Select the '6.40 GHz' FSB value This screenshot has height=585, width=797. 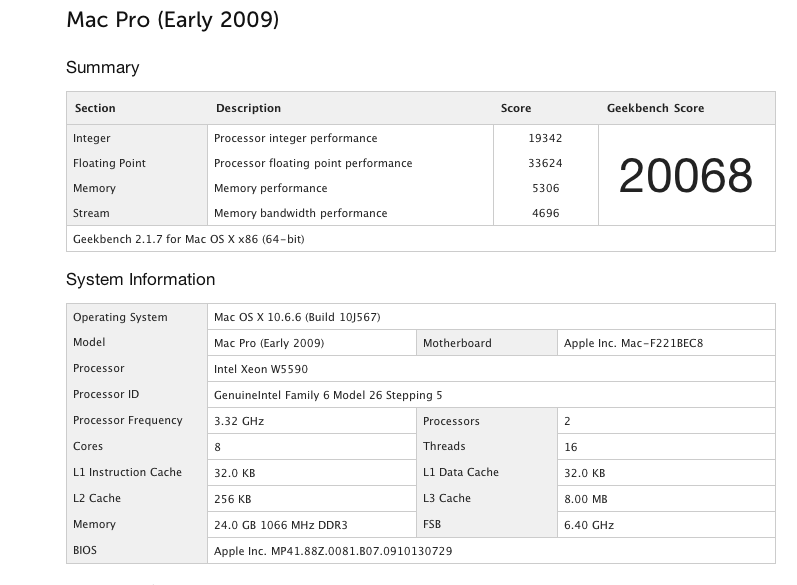(x=589, y=525)
